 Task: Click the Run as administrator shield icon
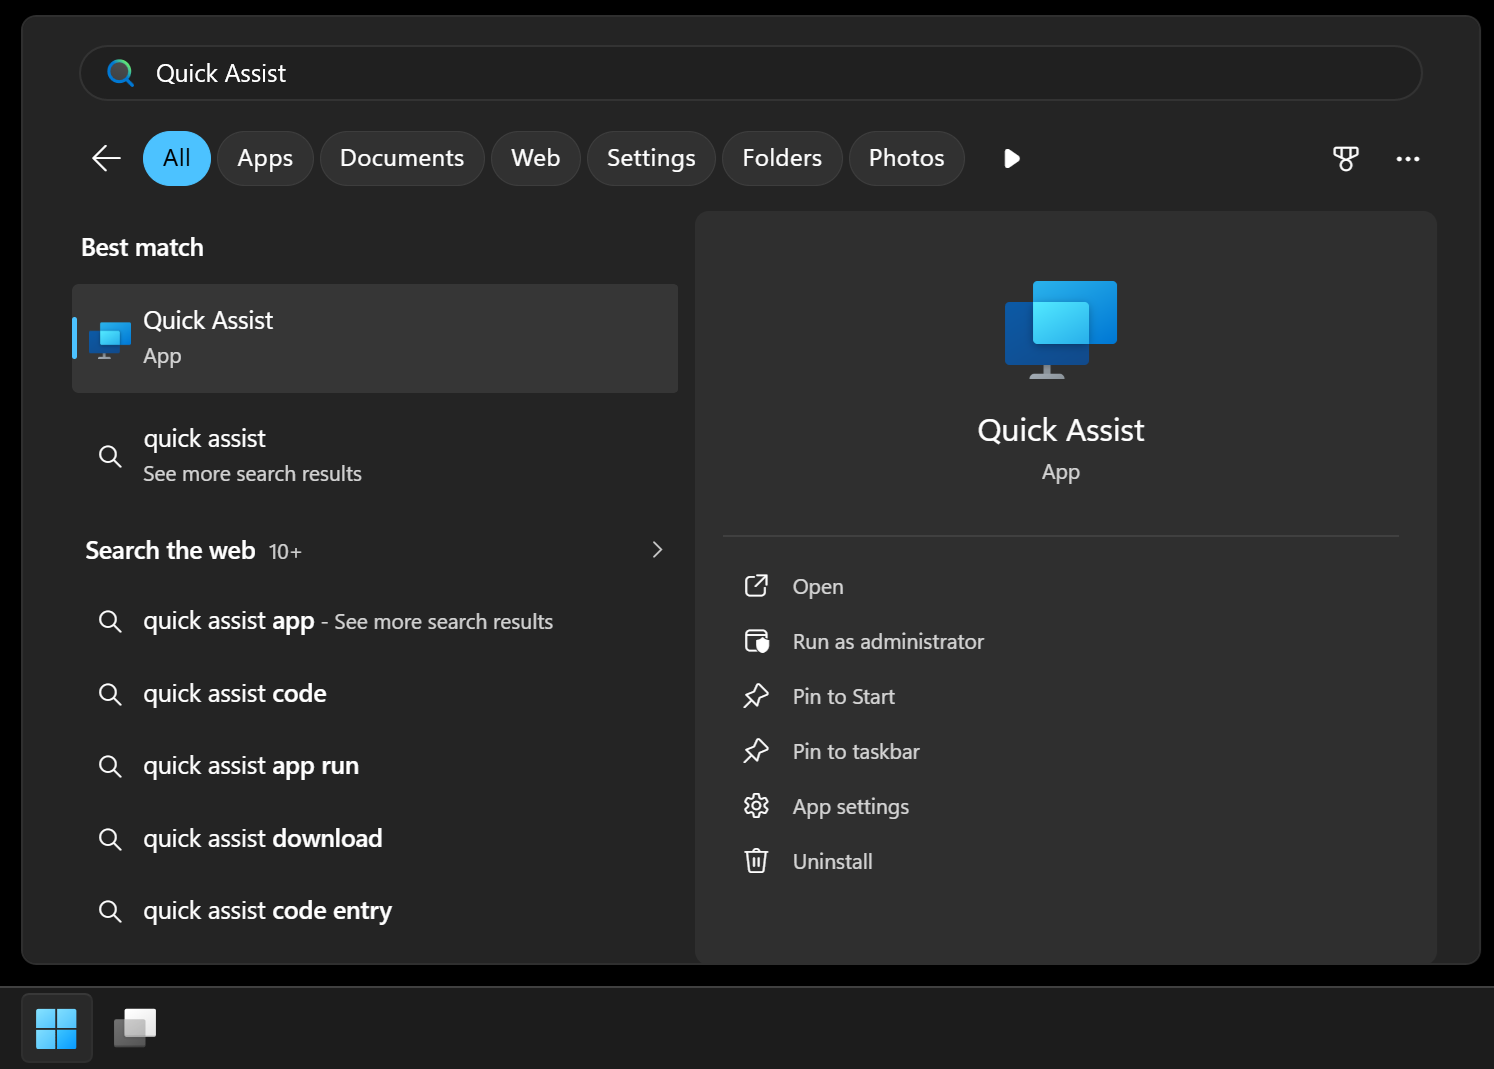756,641
